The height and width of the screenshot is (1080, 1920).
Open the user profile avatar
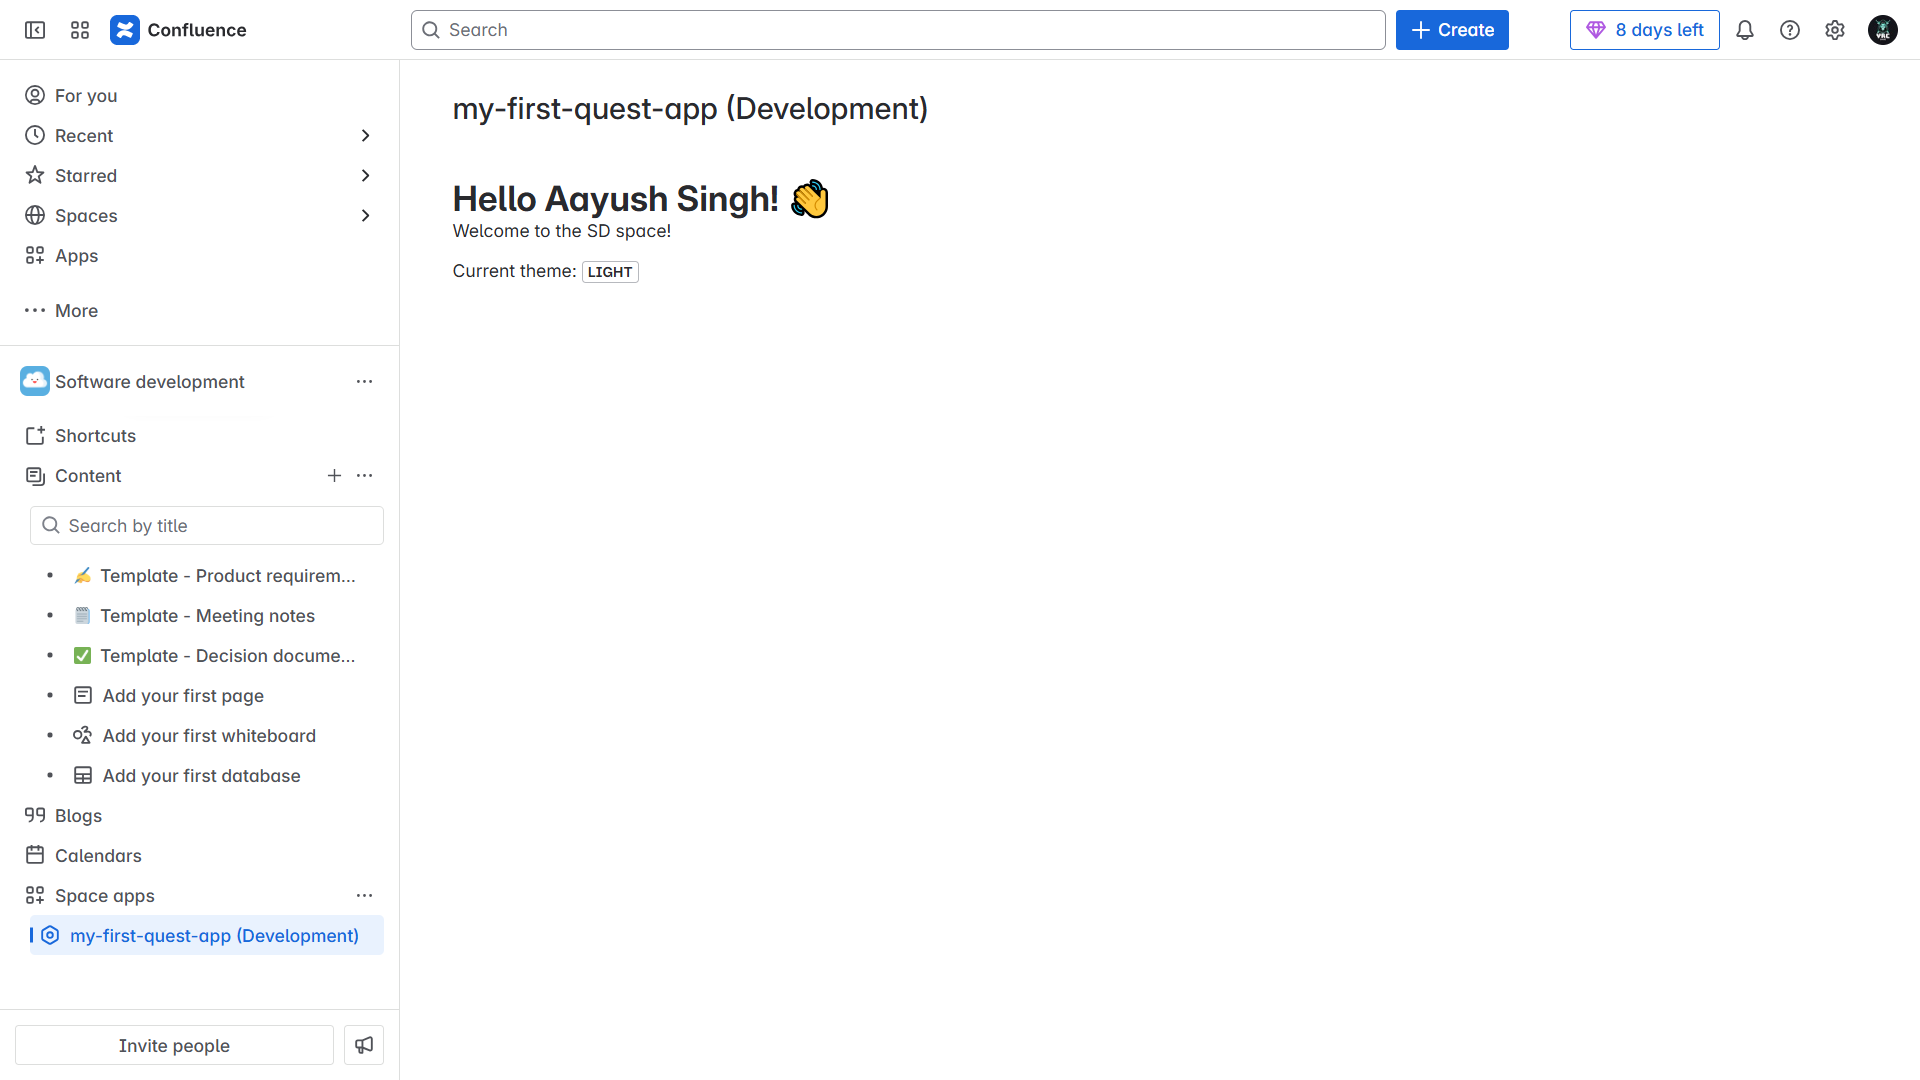[1882, 30]
